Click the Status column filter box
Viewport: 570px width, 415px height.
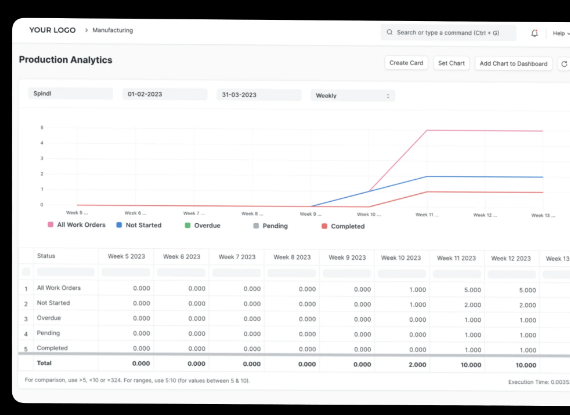[66, 272]
